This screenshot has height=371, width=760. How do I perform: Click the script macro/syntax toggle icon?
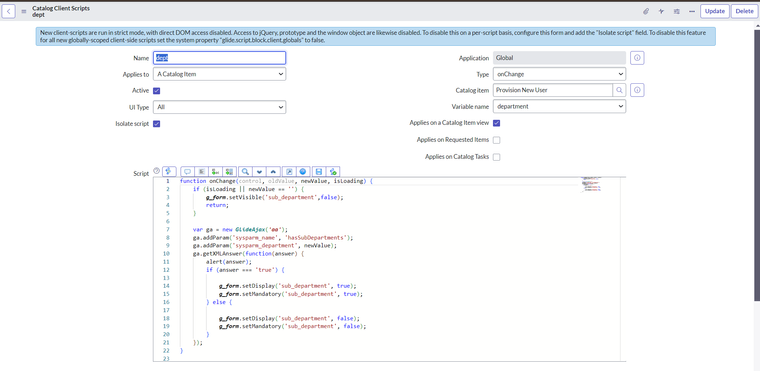tap(169, 171)
